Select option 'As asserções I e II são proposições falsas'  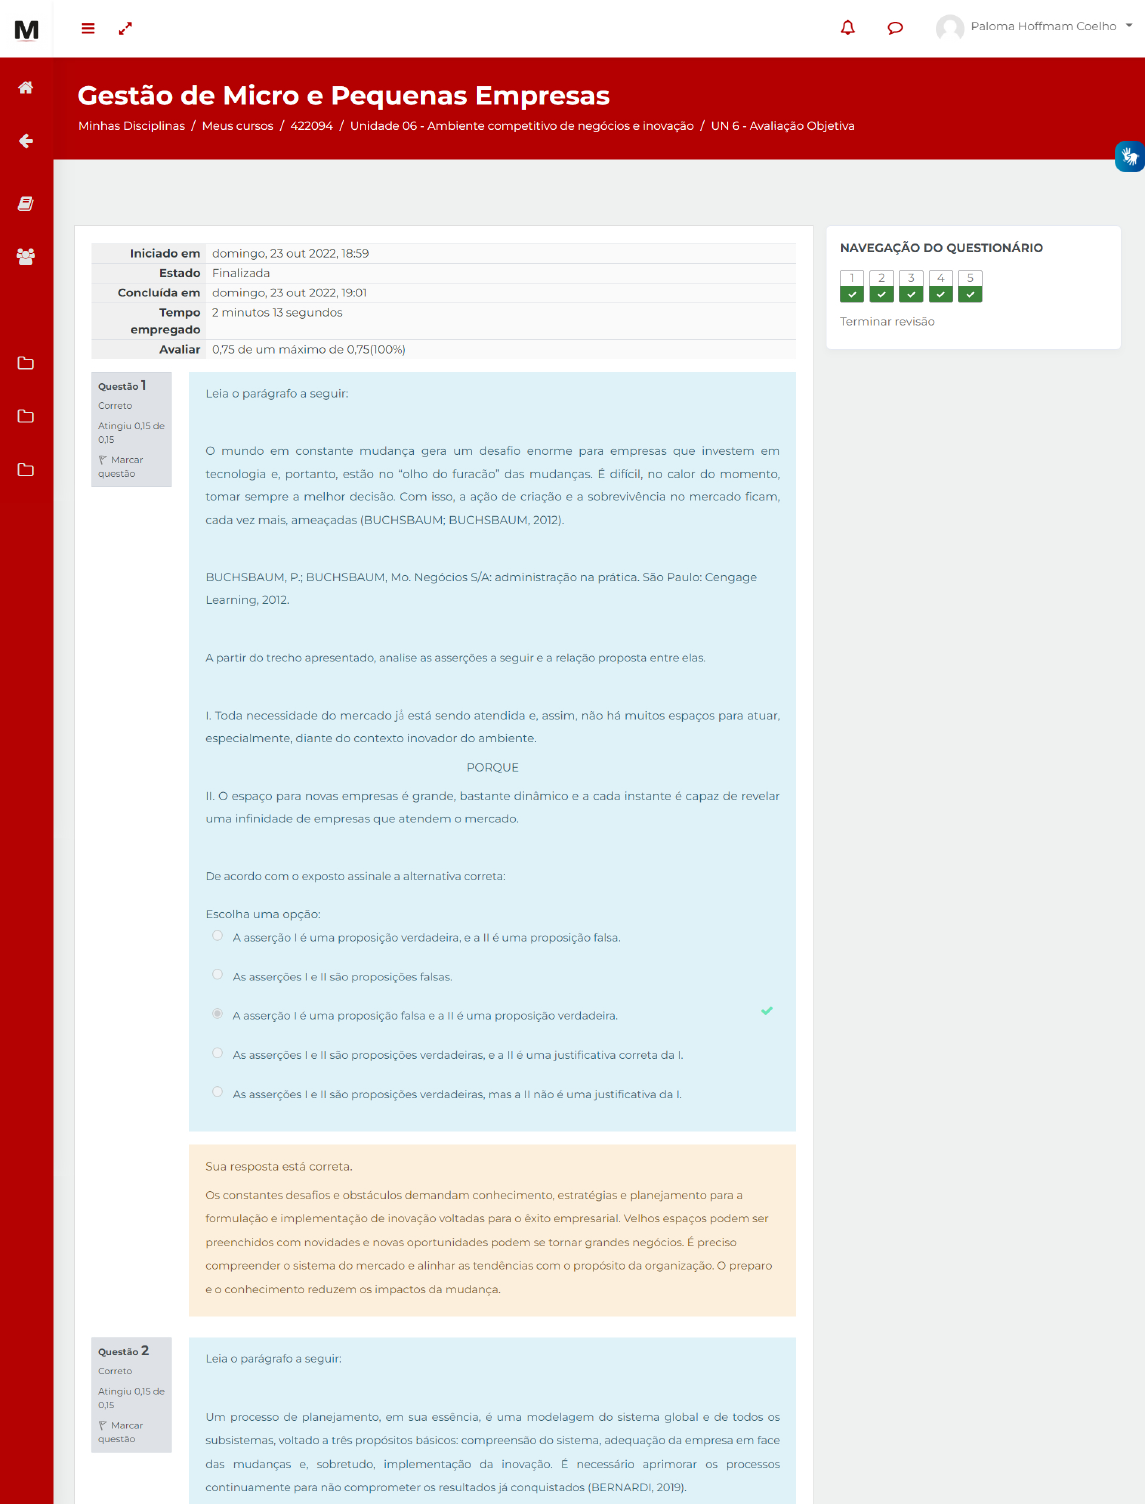[217, 975]
